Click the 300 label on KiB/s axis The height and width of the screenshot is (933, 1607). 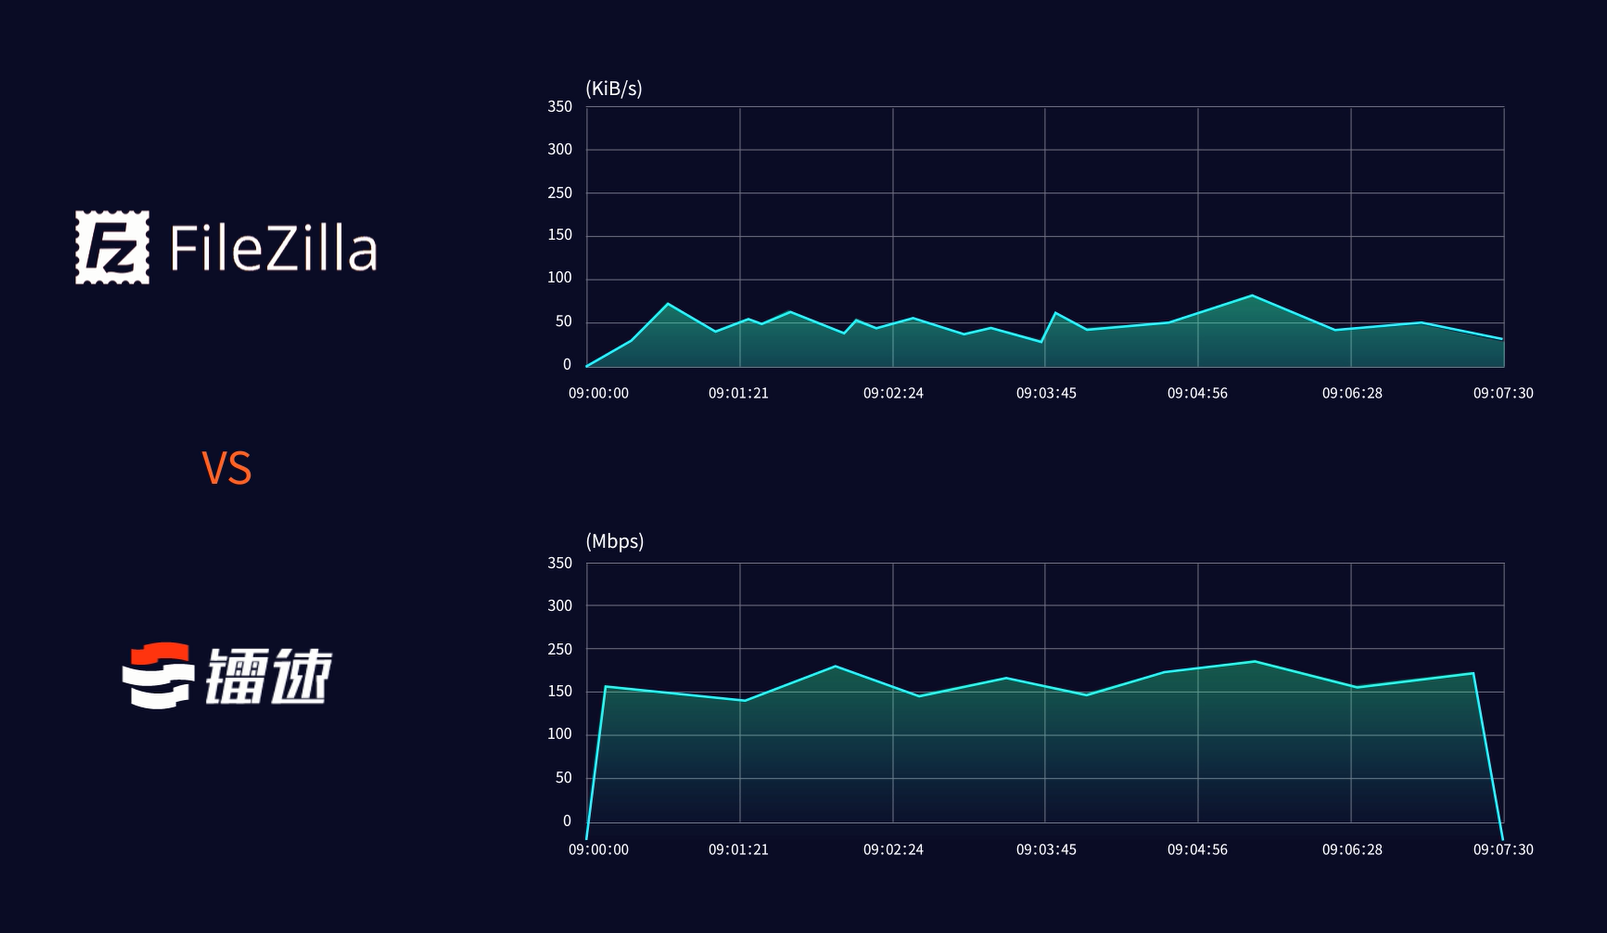click(560, 149)
